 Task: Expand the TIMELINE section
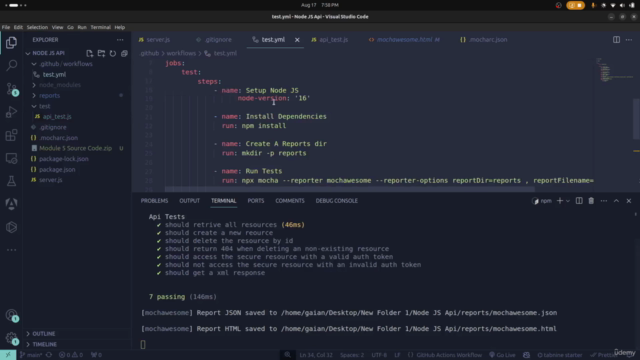44,344
